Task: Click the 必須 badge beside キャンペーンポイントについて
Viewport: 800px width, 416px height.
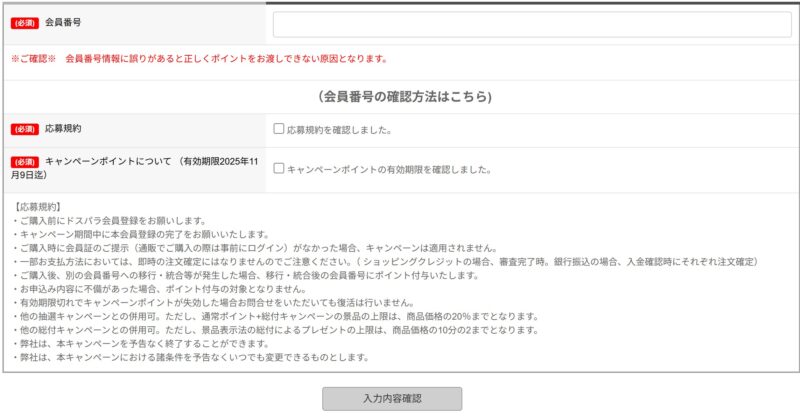Action: point(25,162)
